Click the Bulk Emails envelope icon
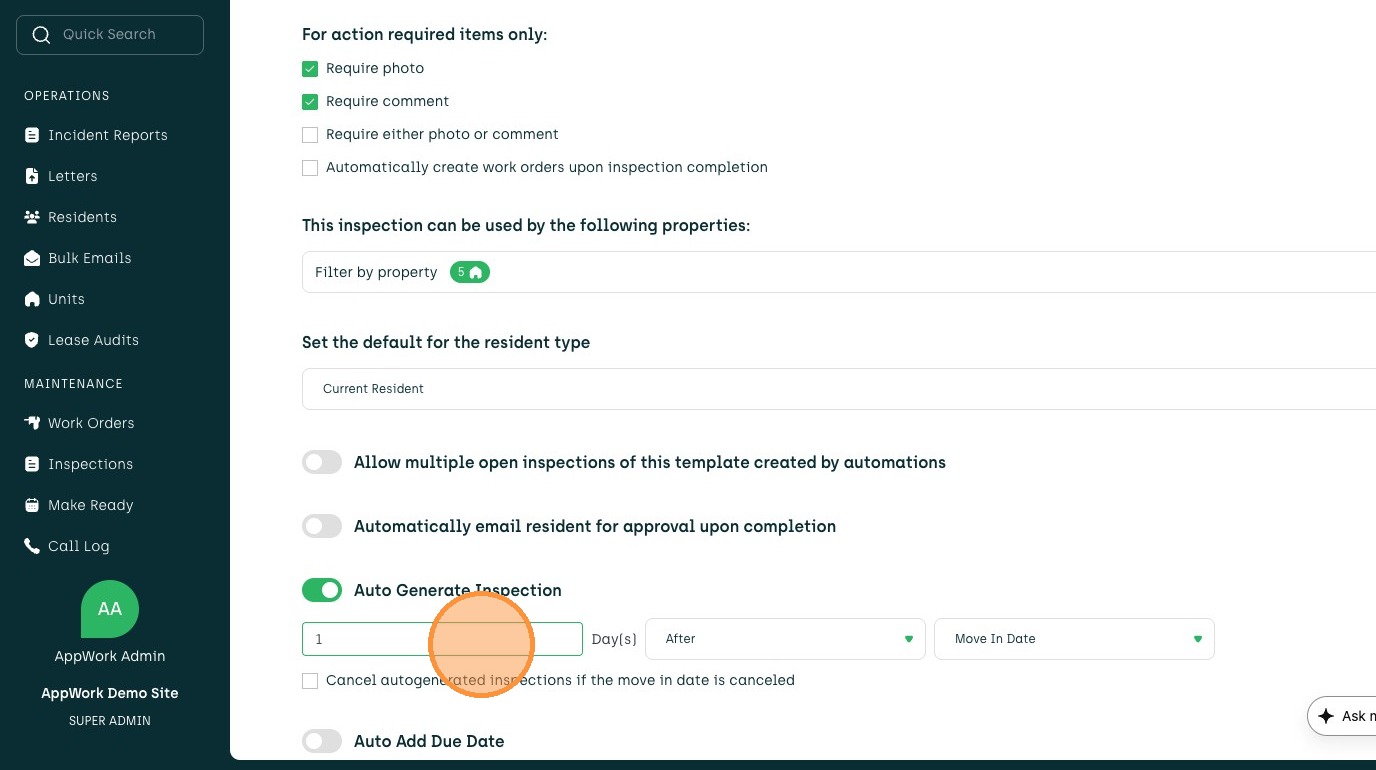 pyautogui.click(x=32, y=258)
